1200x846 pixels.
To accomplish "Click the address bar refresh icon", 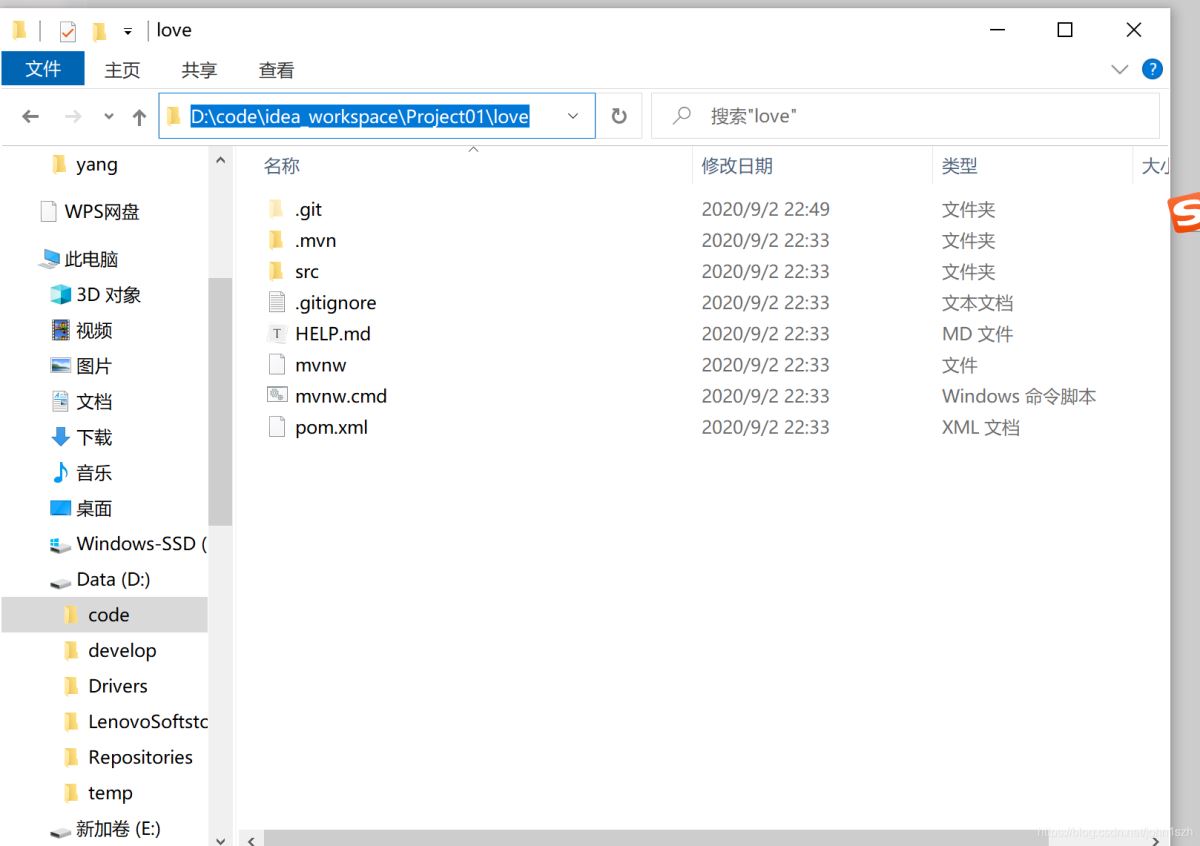I will (x=619, y=115).
